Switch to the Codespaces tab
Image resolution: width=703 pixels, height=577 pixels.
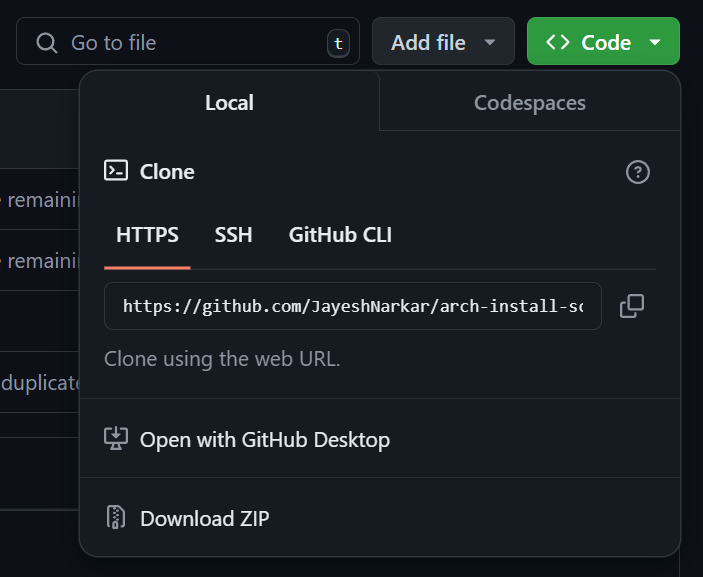point(529,102)
